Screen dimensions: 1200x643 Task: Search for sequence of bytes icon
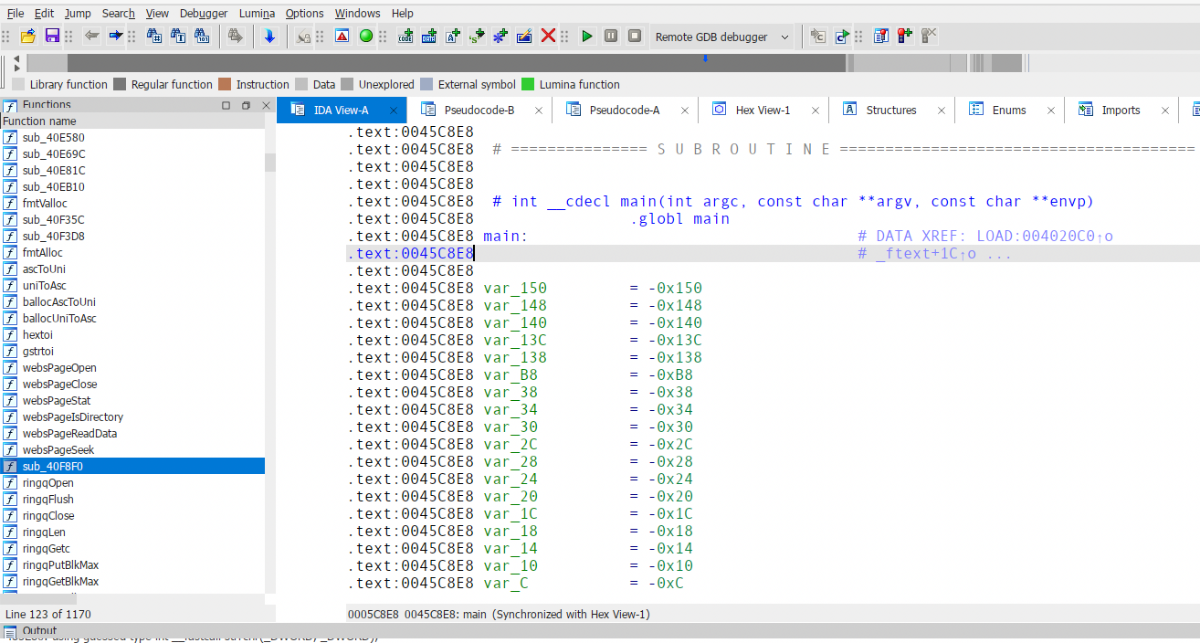click(x=202, y=36)
